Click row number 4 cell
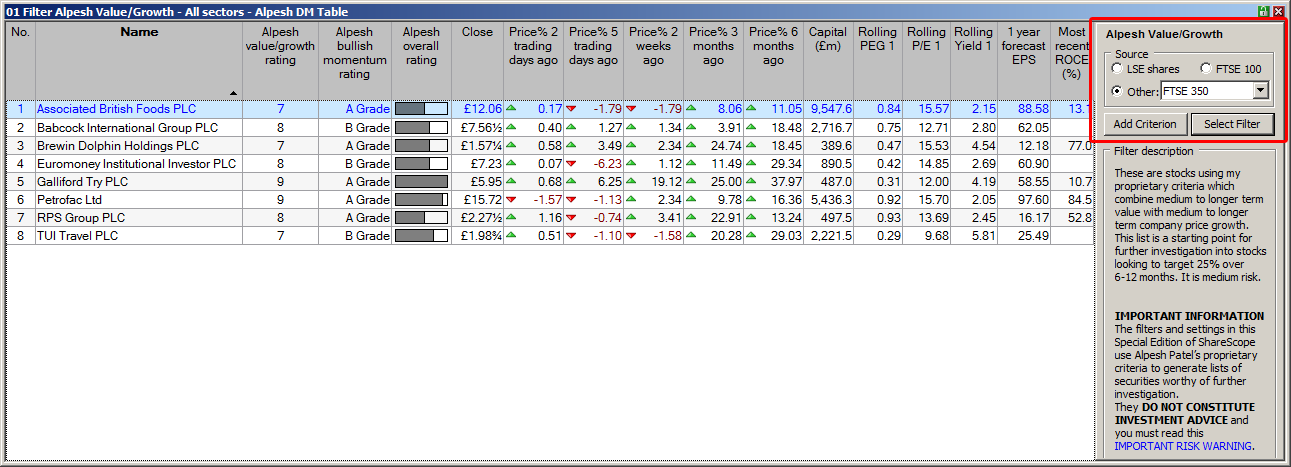The image size is (1291, 467). 20,163
